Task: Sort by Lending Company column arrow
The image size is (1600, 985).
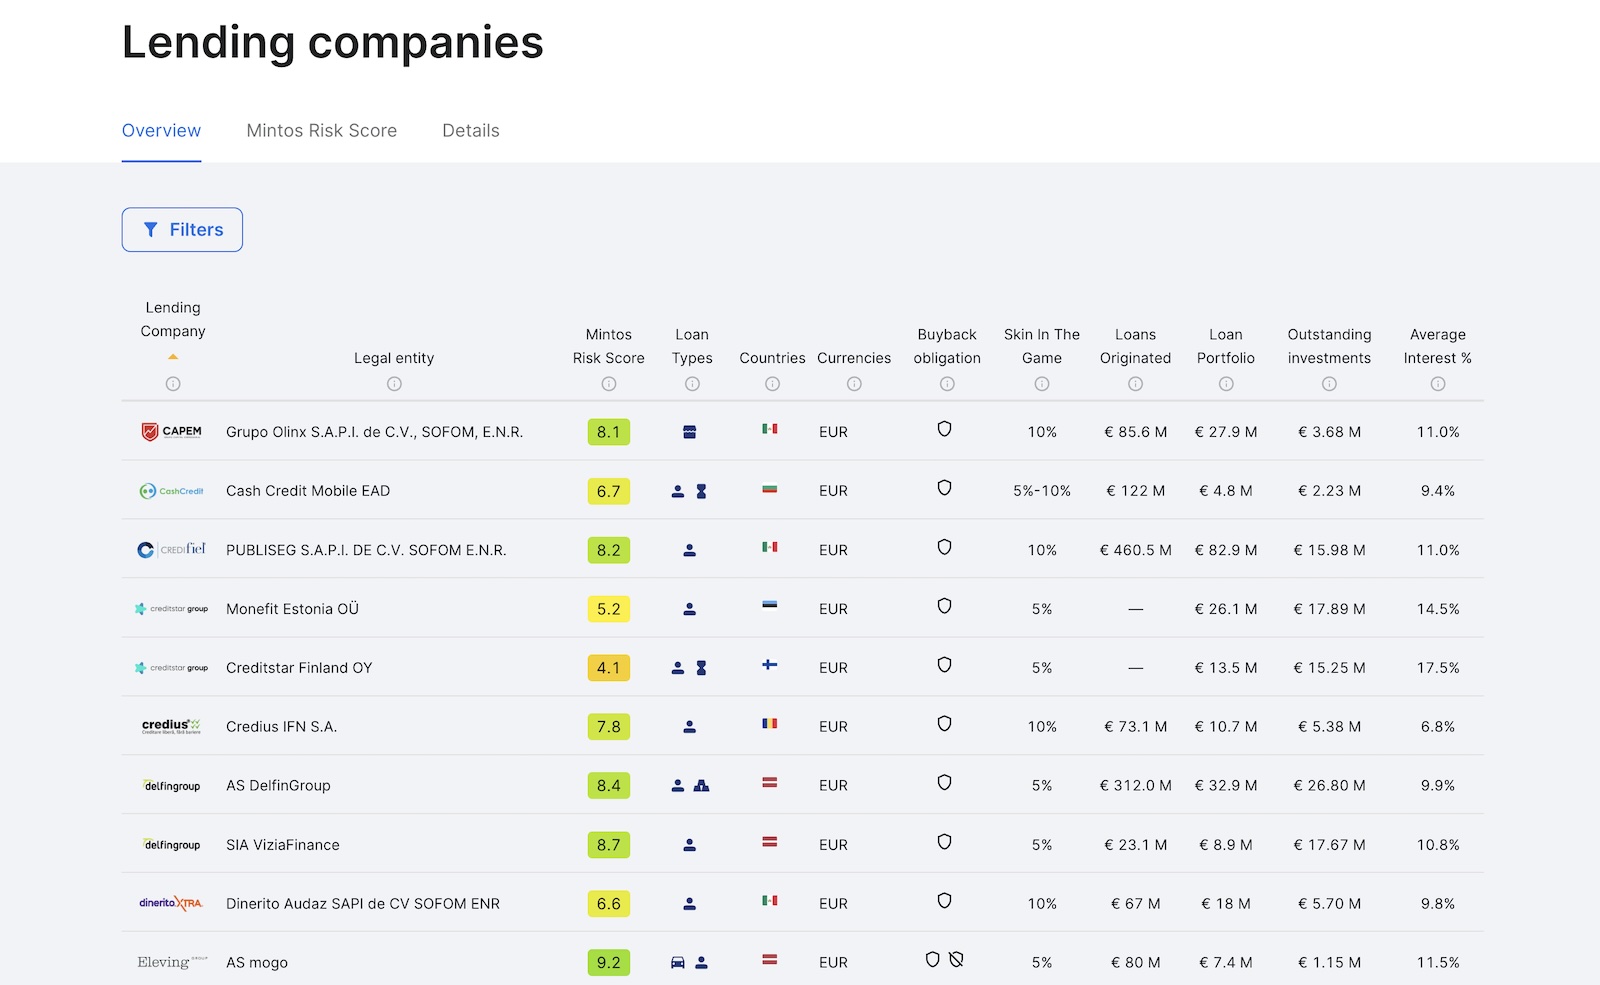Action: (173, 357)
